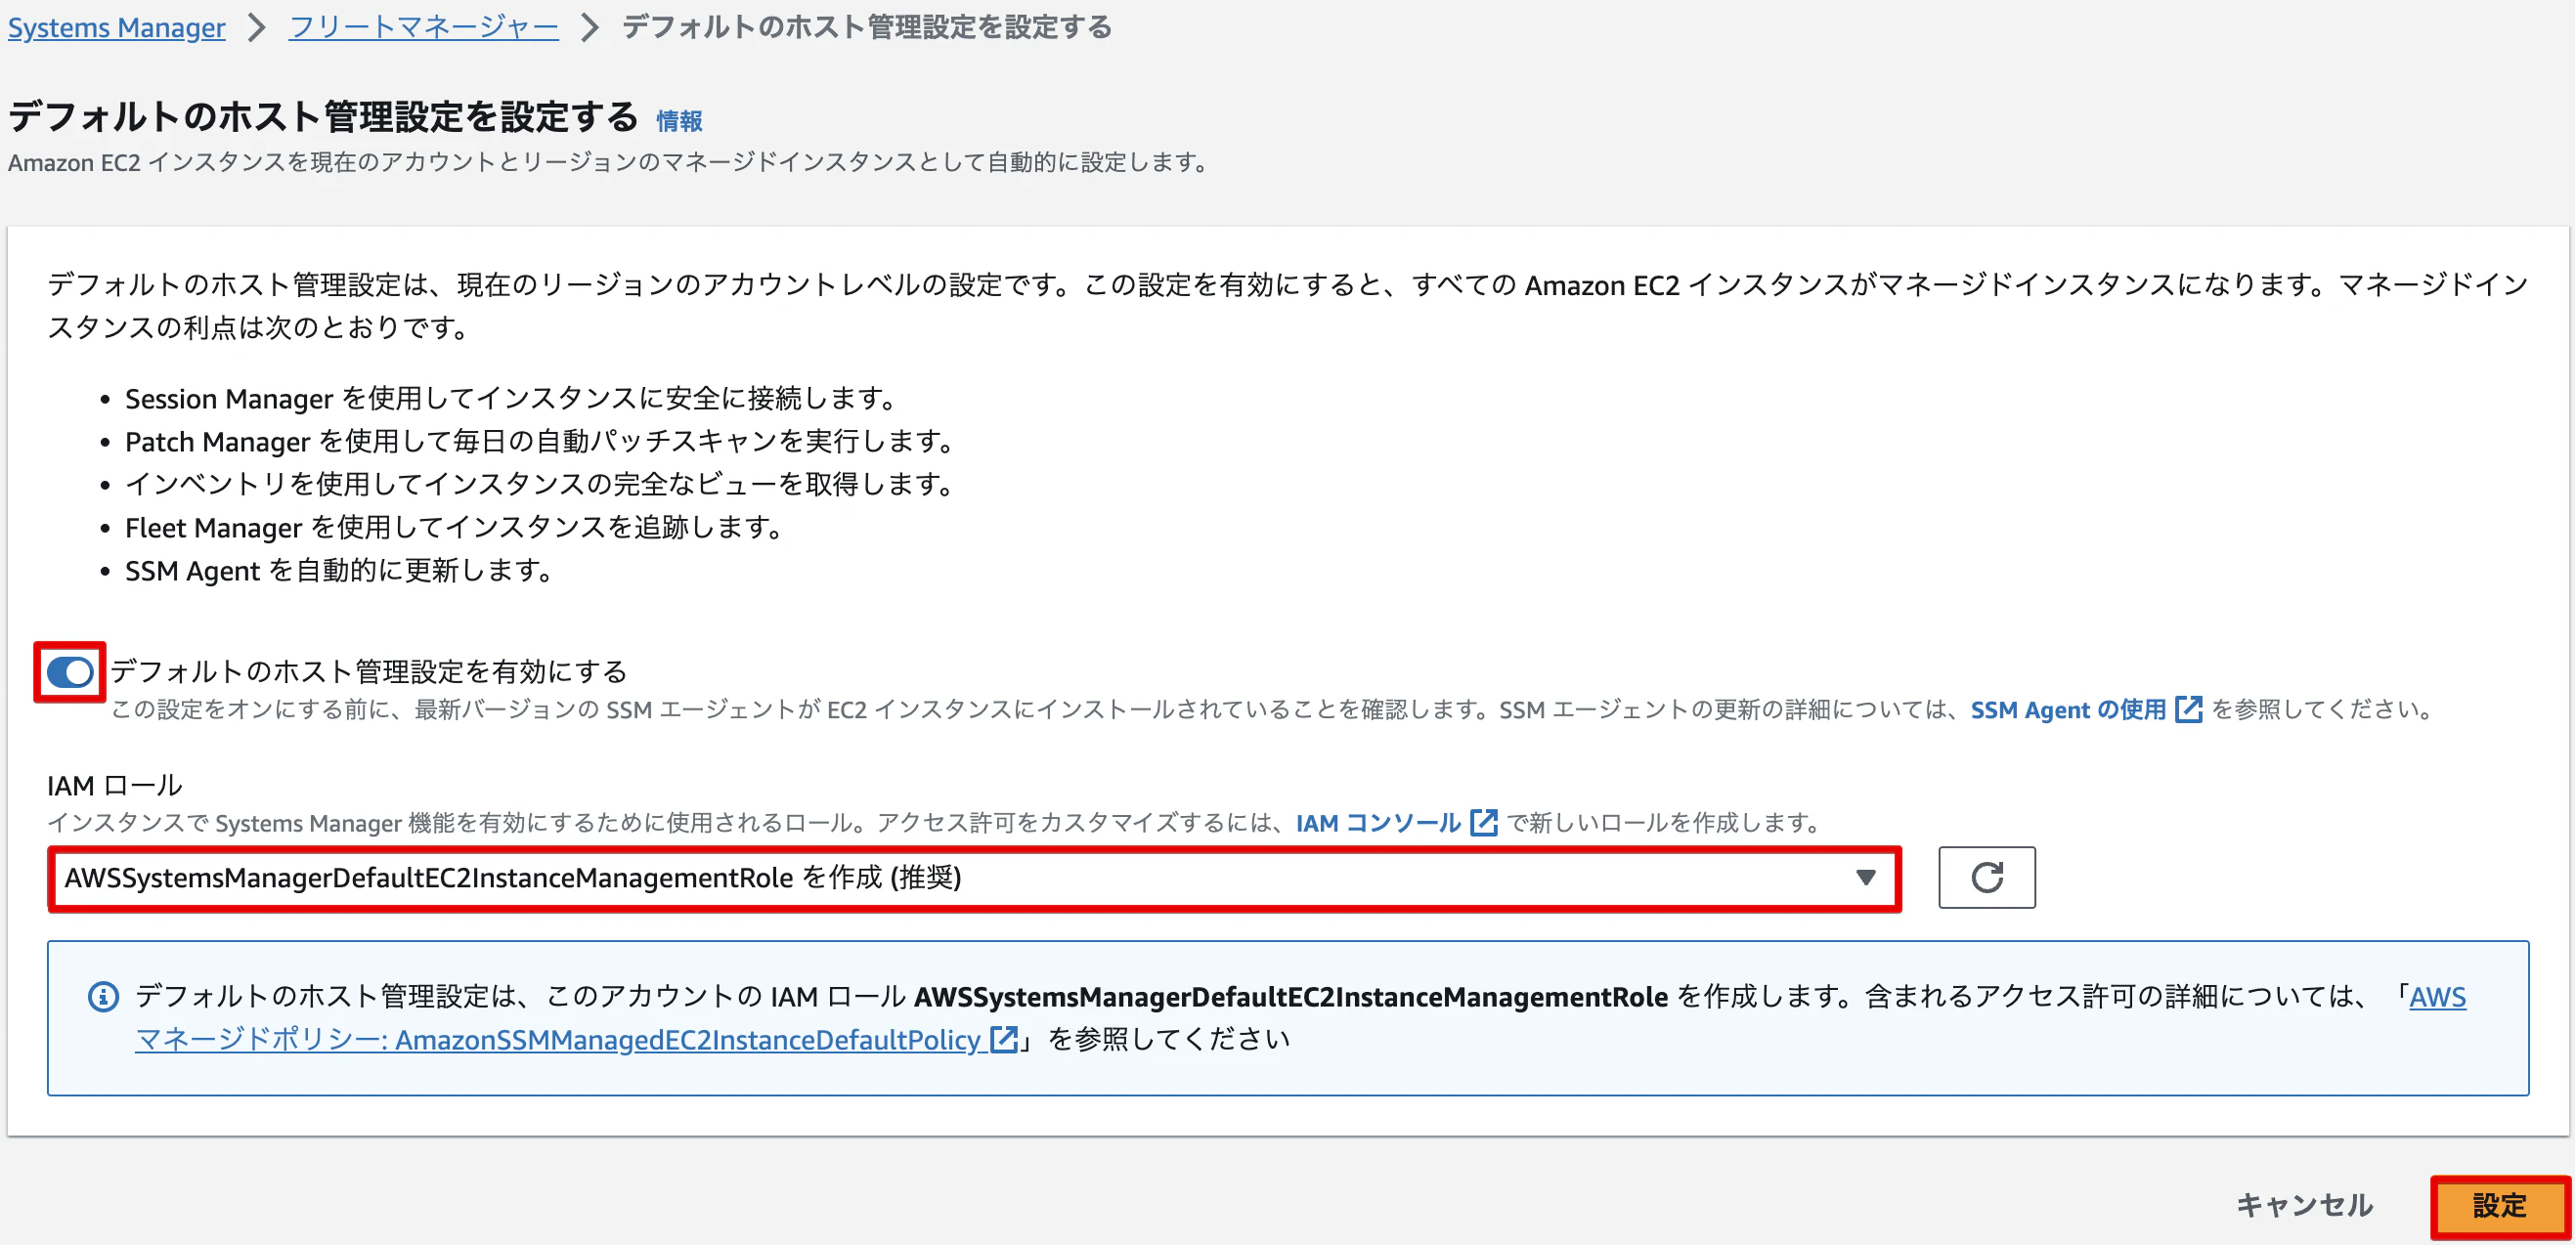Click the Systems Manager breadcrumb link
This screenshot has height=1245, width=2576.
pyautogui.click(x=116, y=27)
